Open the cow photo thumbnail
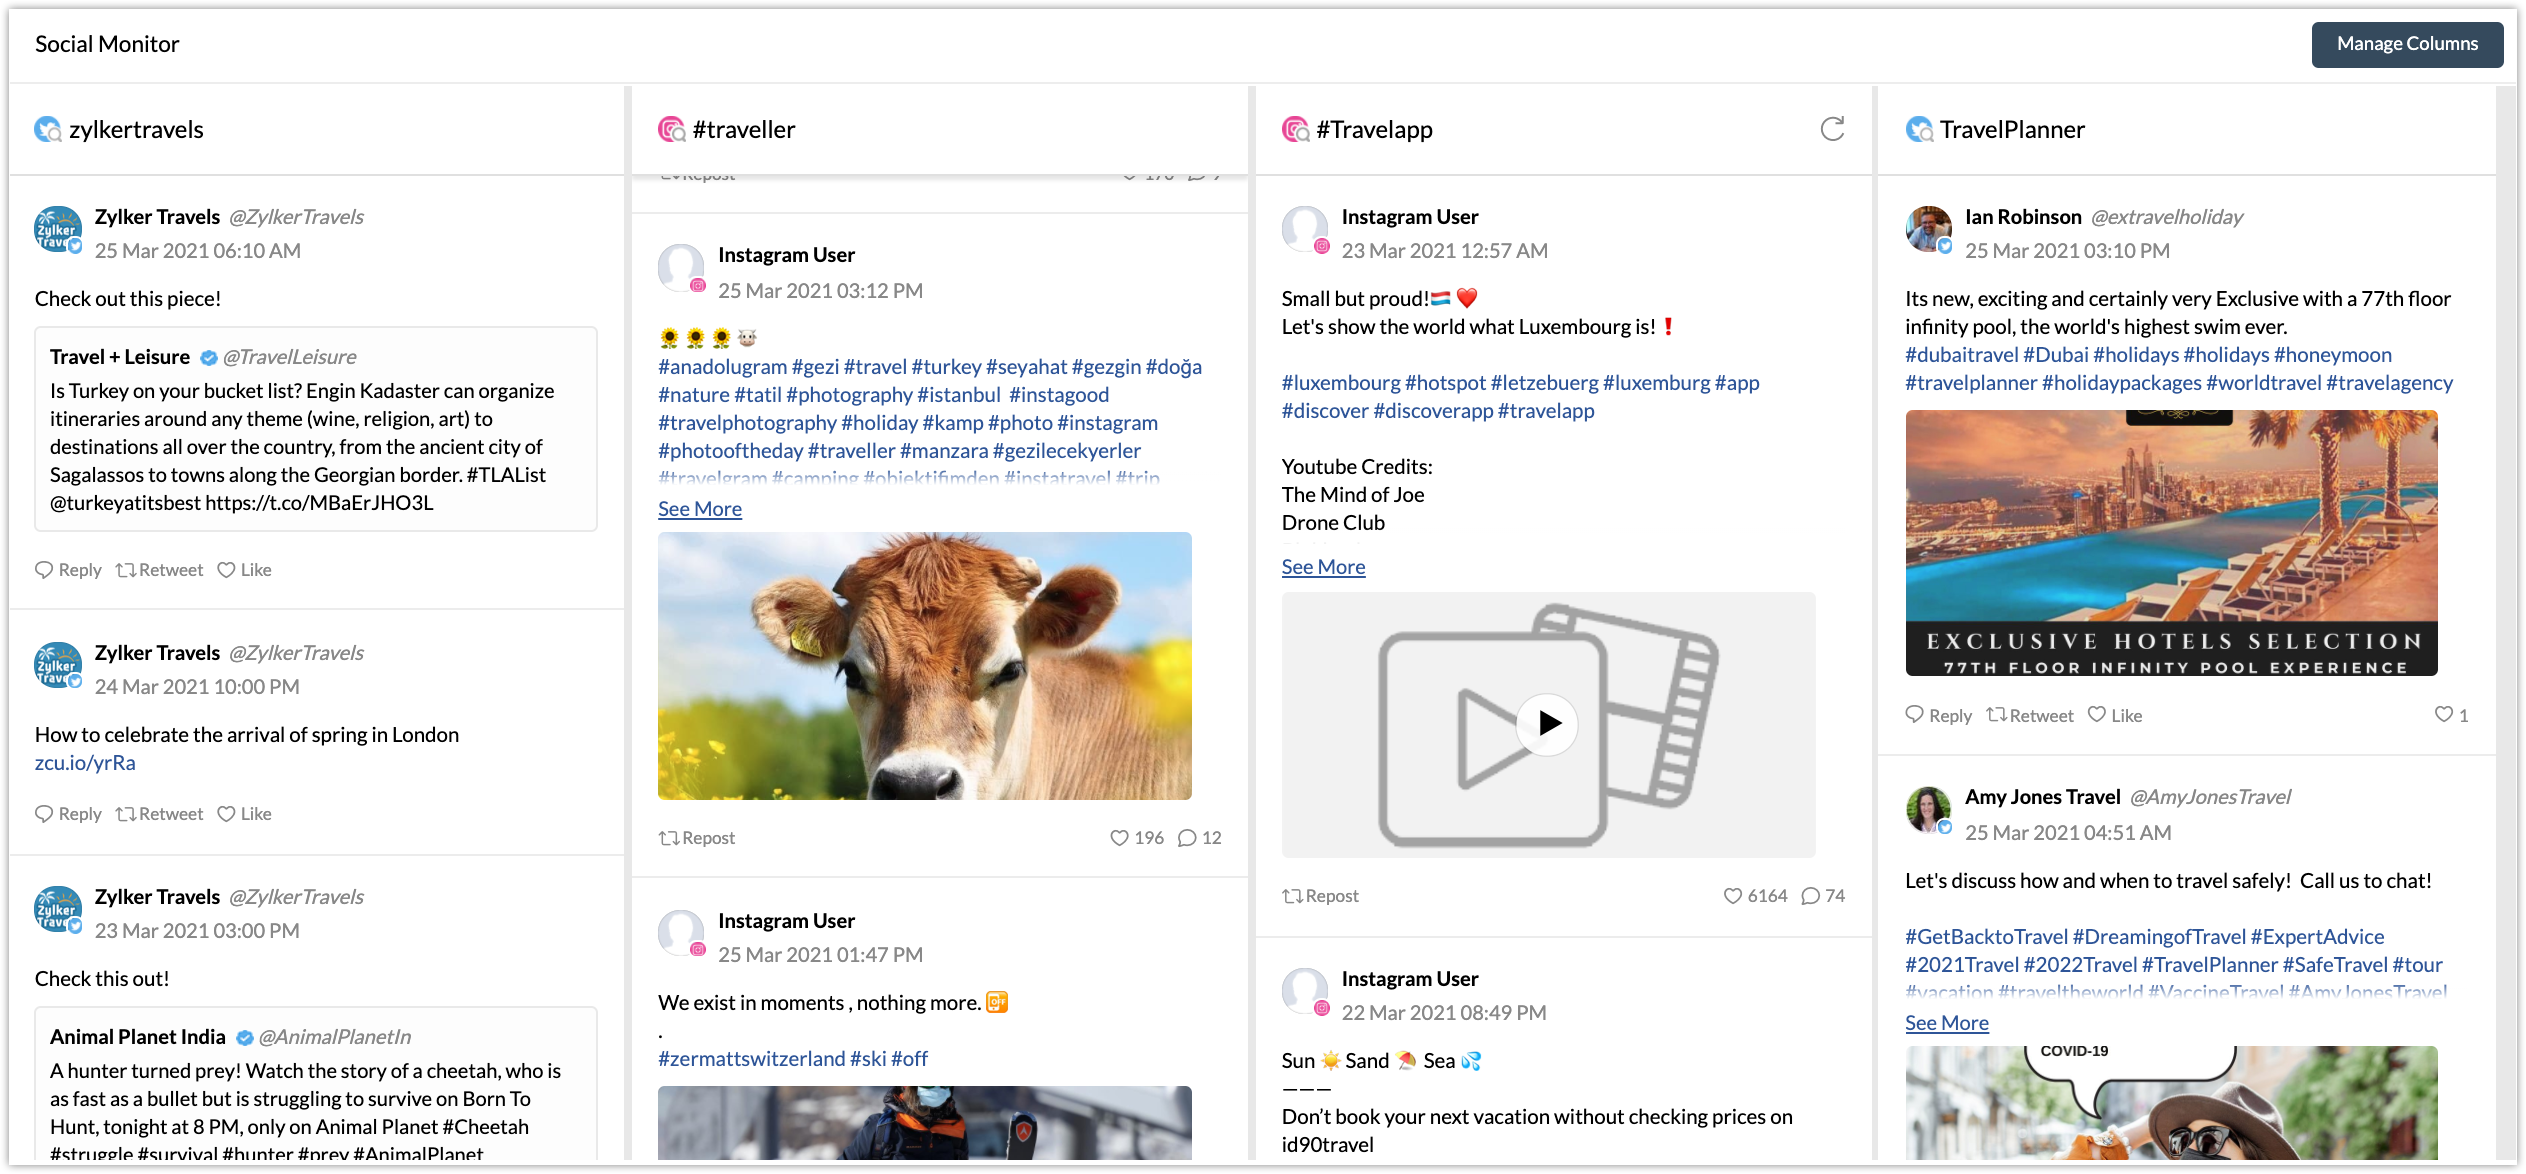 click(x=925, y=666)
